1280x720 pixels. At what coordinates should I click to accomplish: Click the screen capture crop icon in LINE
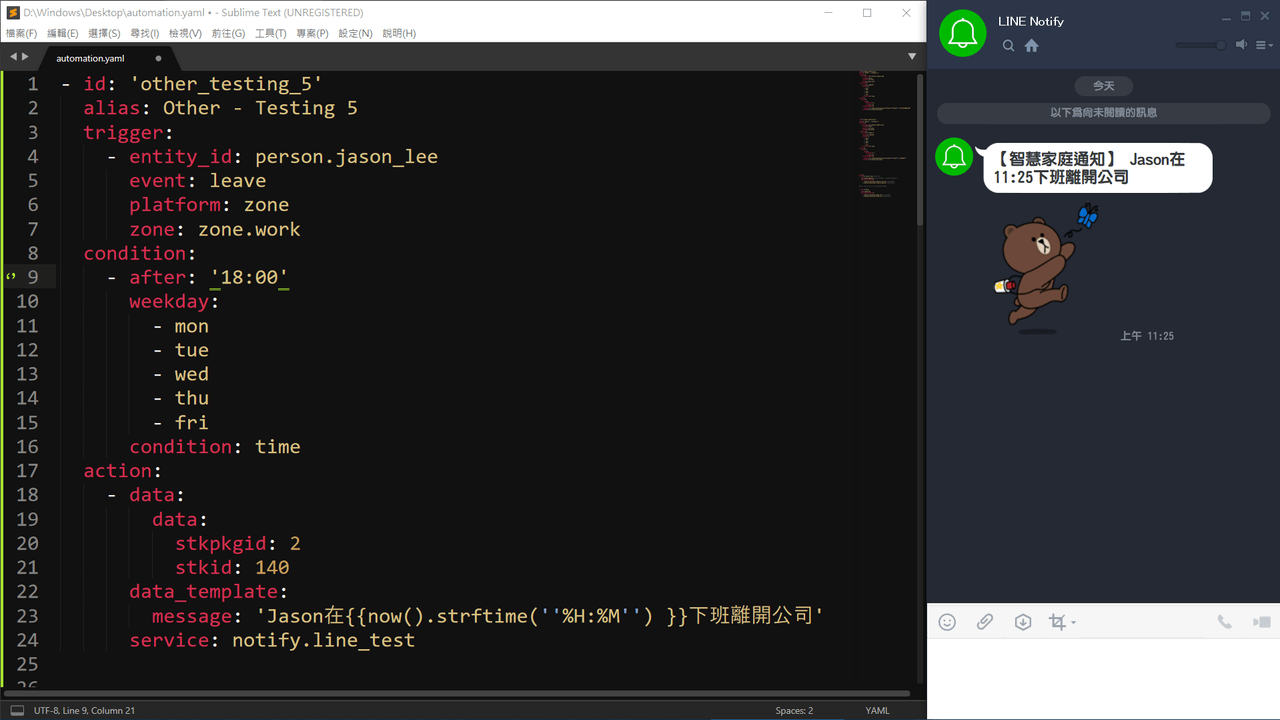tap(1057, 622)
